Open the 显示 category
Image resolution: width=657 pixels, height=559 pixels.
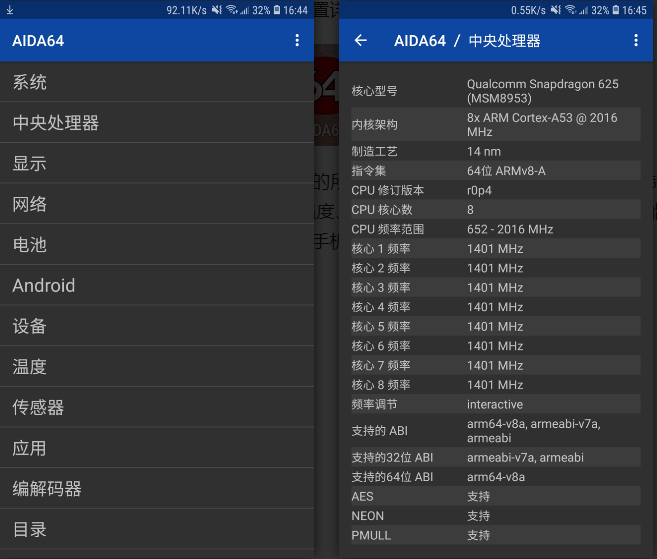tap(157, 163)
